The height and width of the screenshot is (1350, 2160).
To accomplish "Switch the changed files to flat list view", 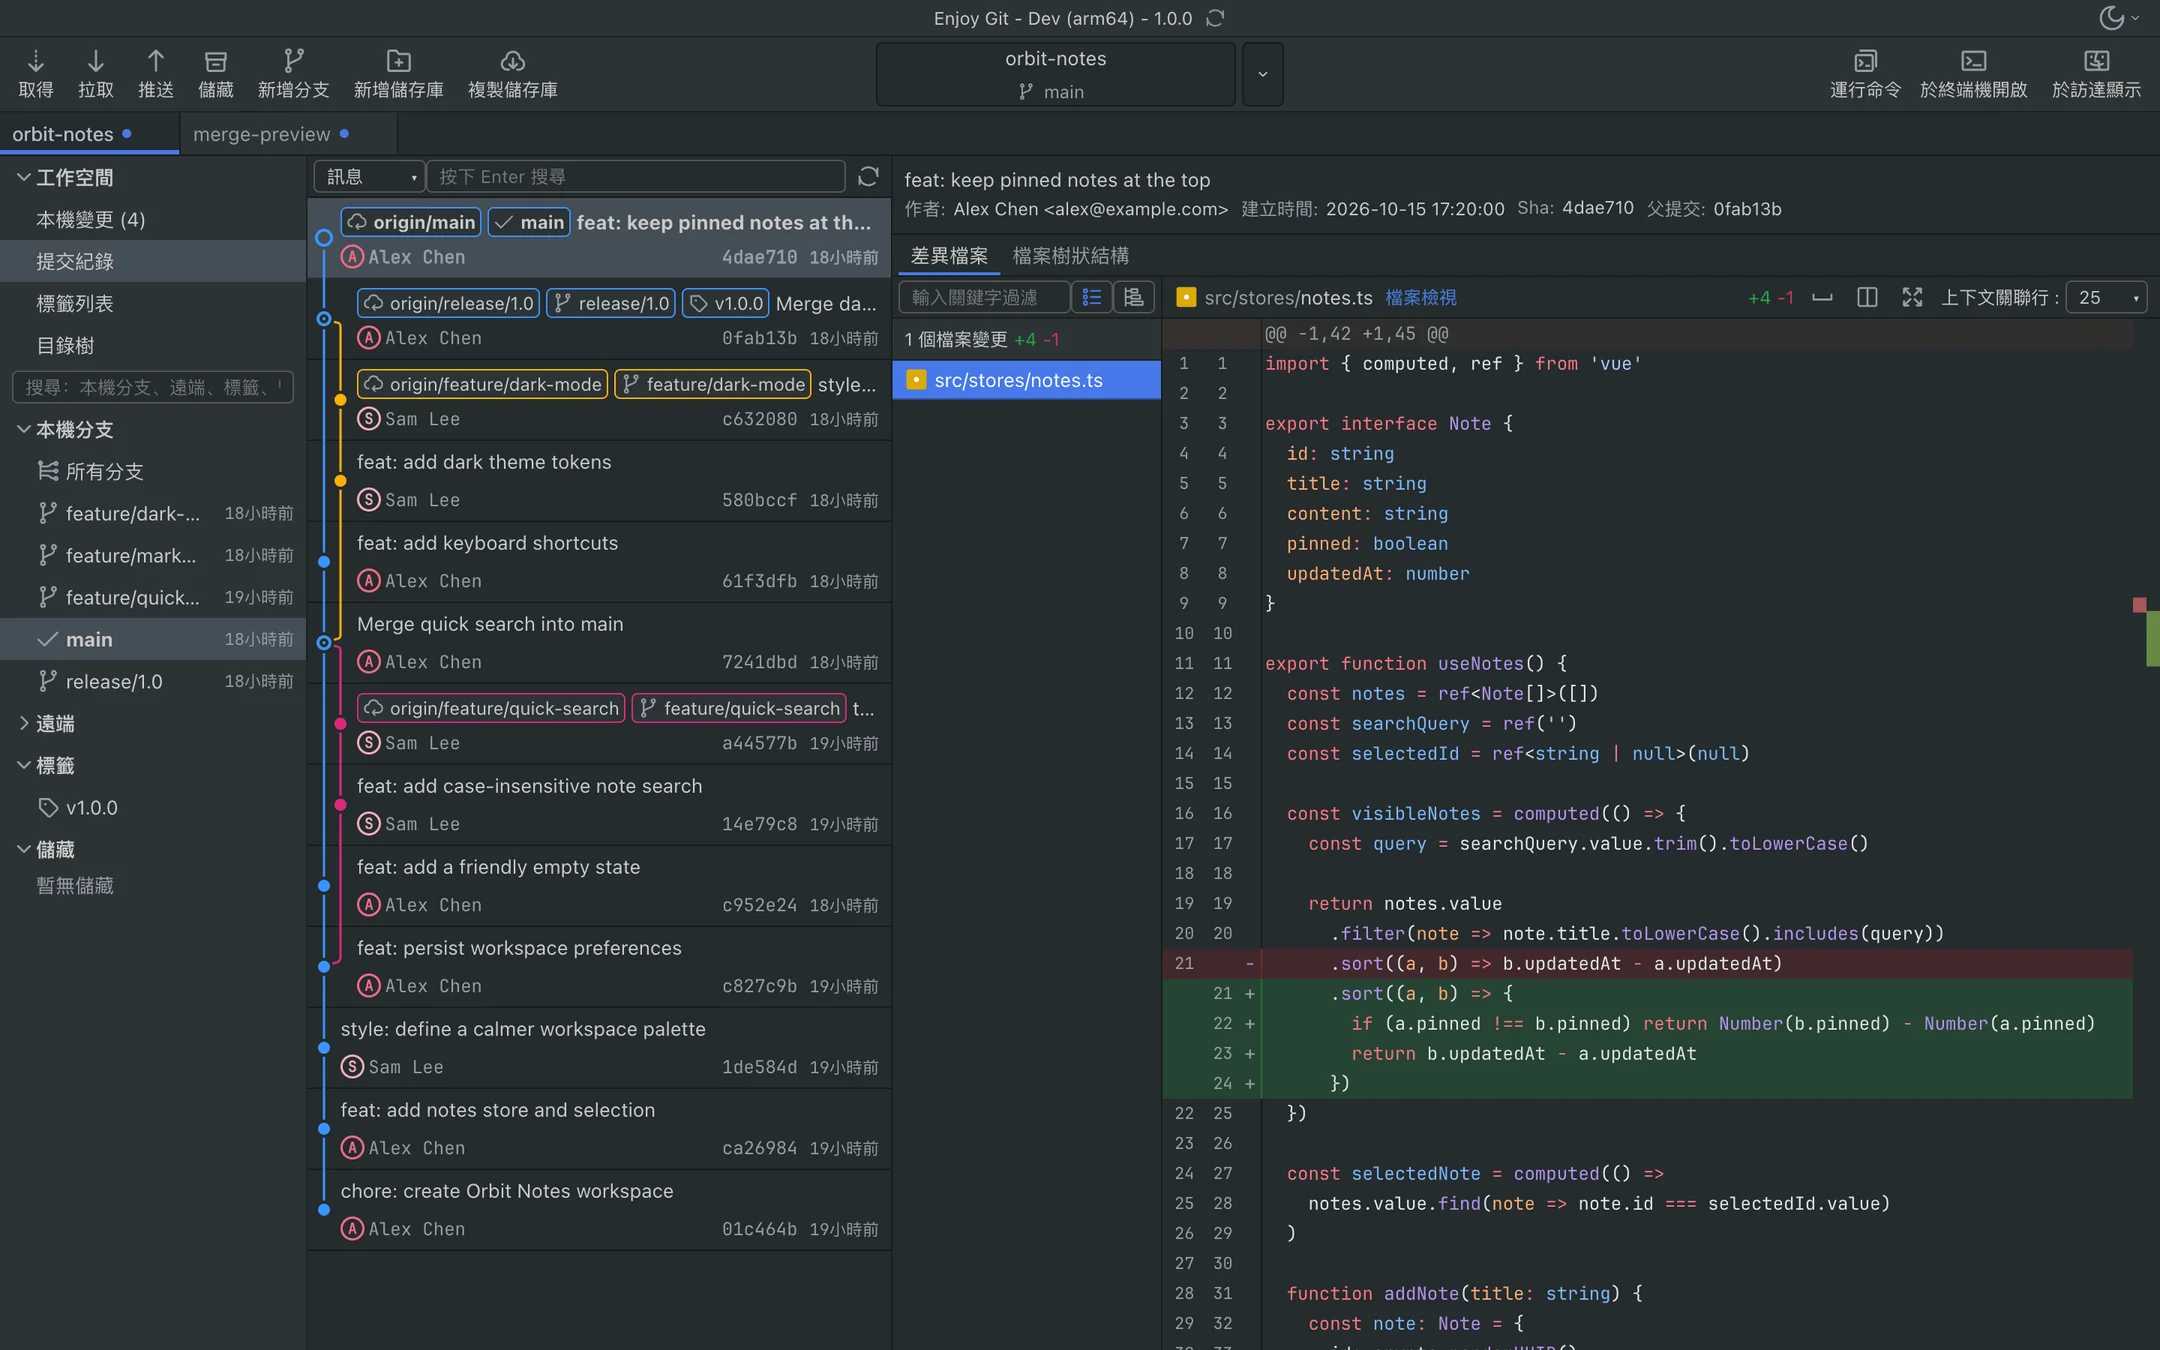I will (1092, 297).
